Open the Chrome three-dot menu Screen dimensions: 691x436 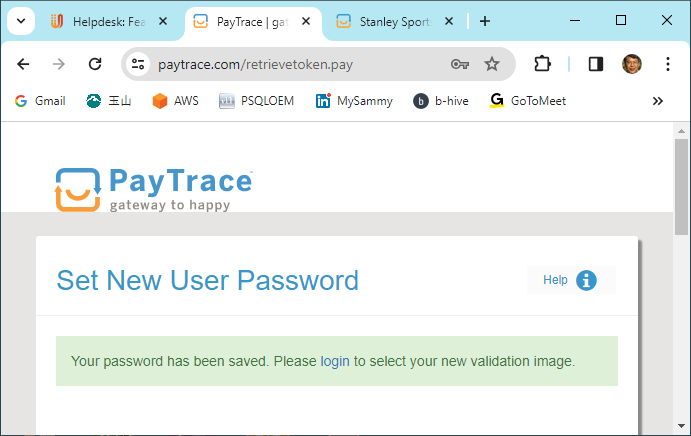tap(668, 64)
